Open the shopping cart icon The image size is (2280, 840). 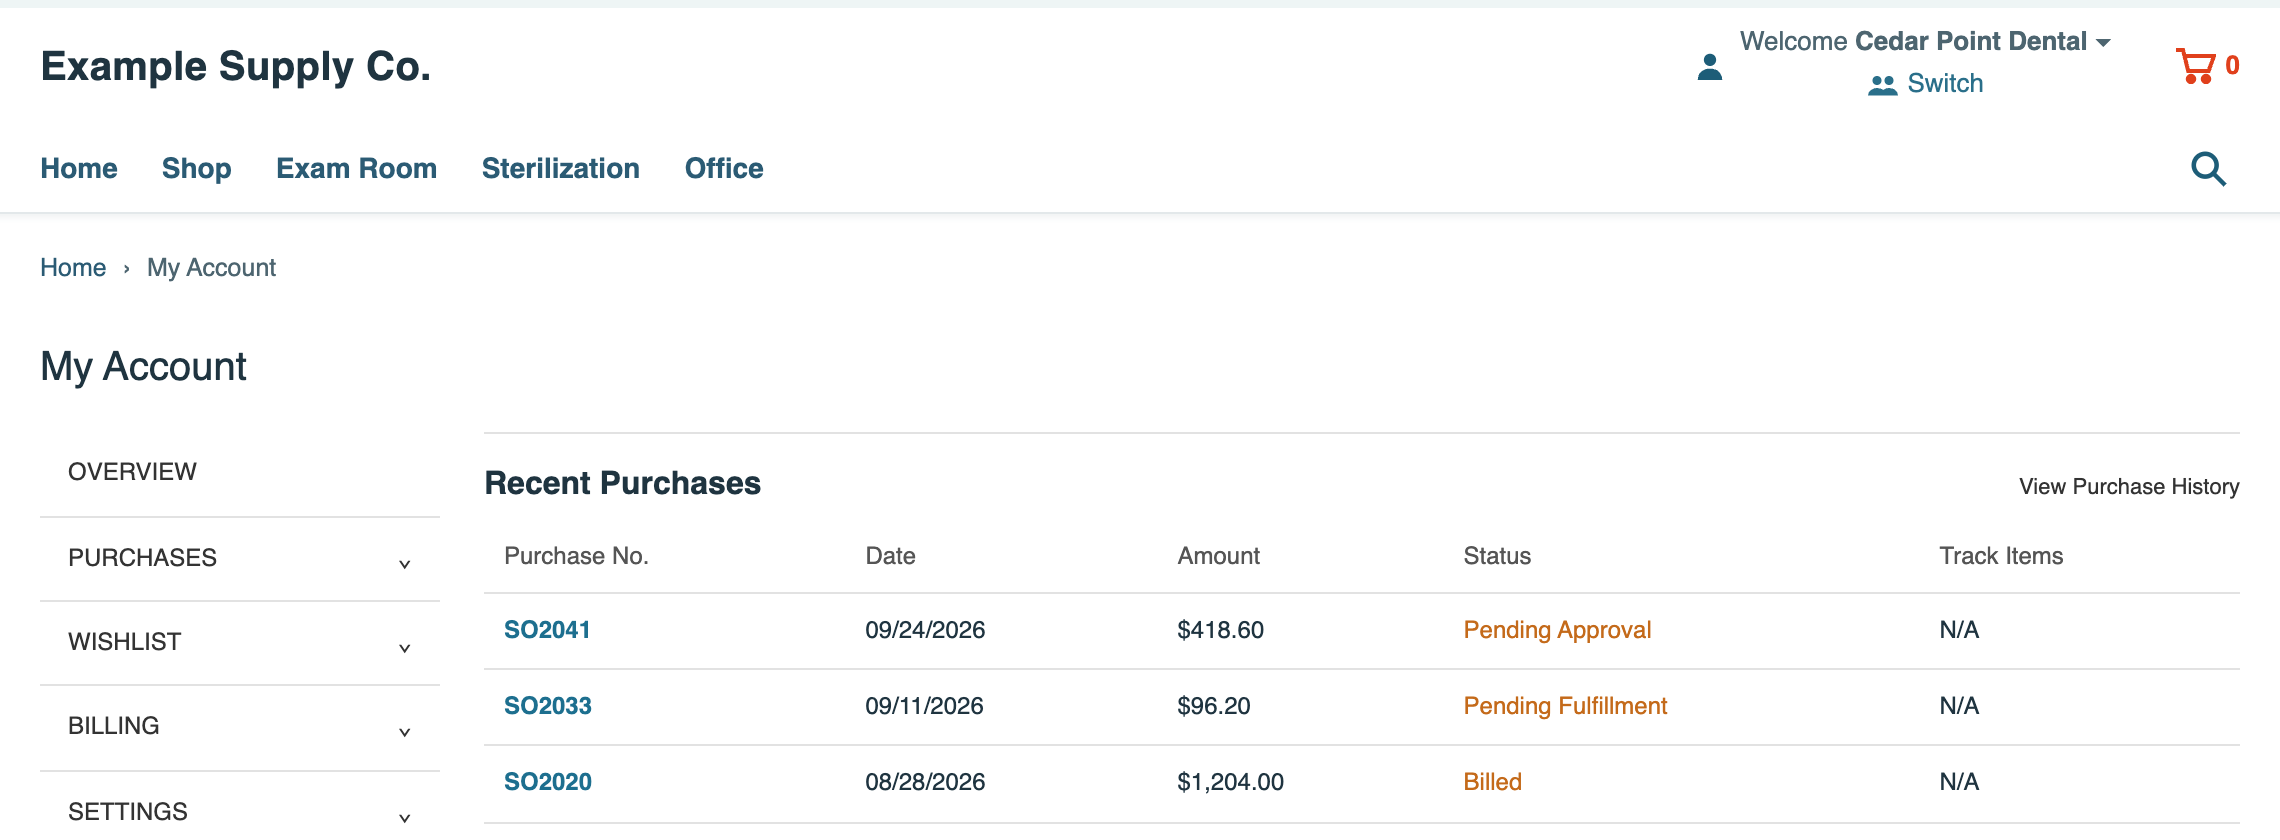coord(2195,66)
